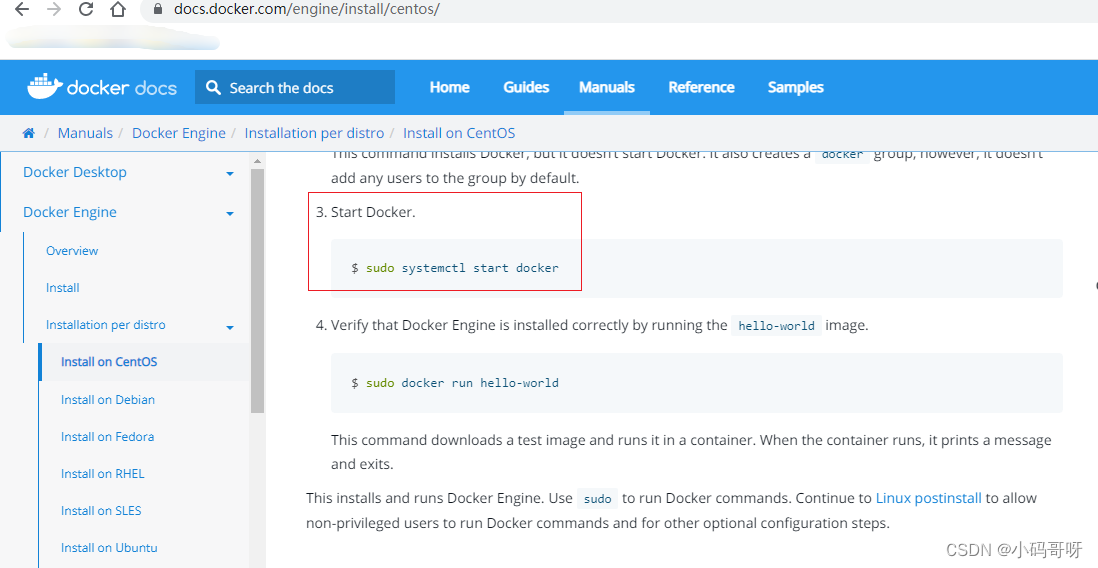The height and width of the screenshot is (568, 1098).
Task: Open Overview in sidebar
Action: (72, 251)
